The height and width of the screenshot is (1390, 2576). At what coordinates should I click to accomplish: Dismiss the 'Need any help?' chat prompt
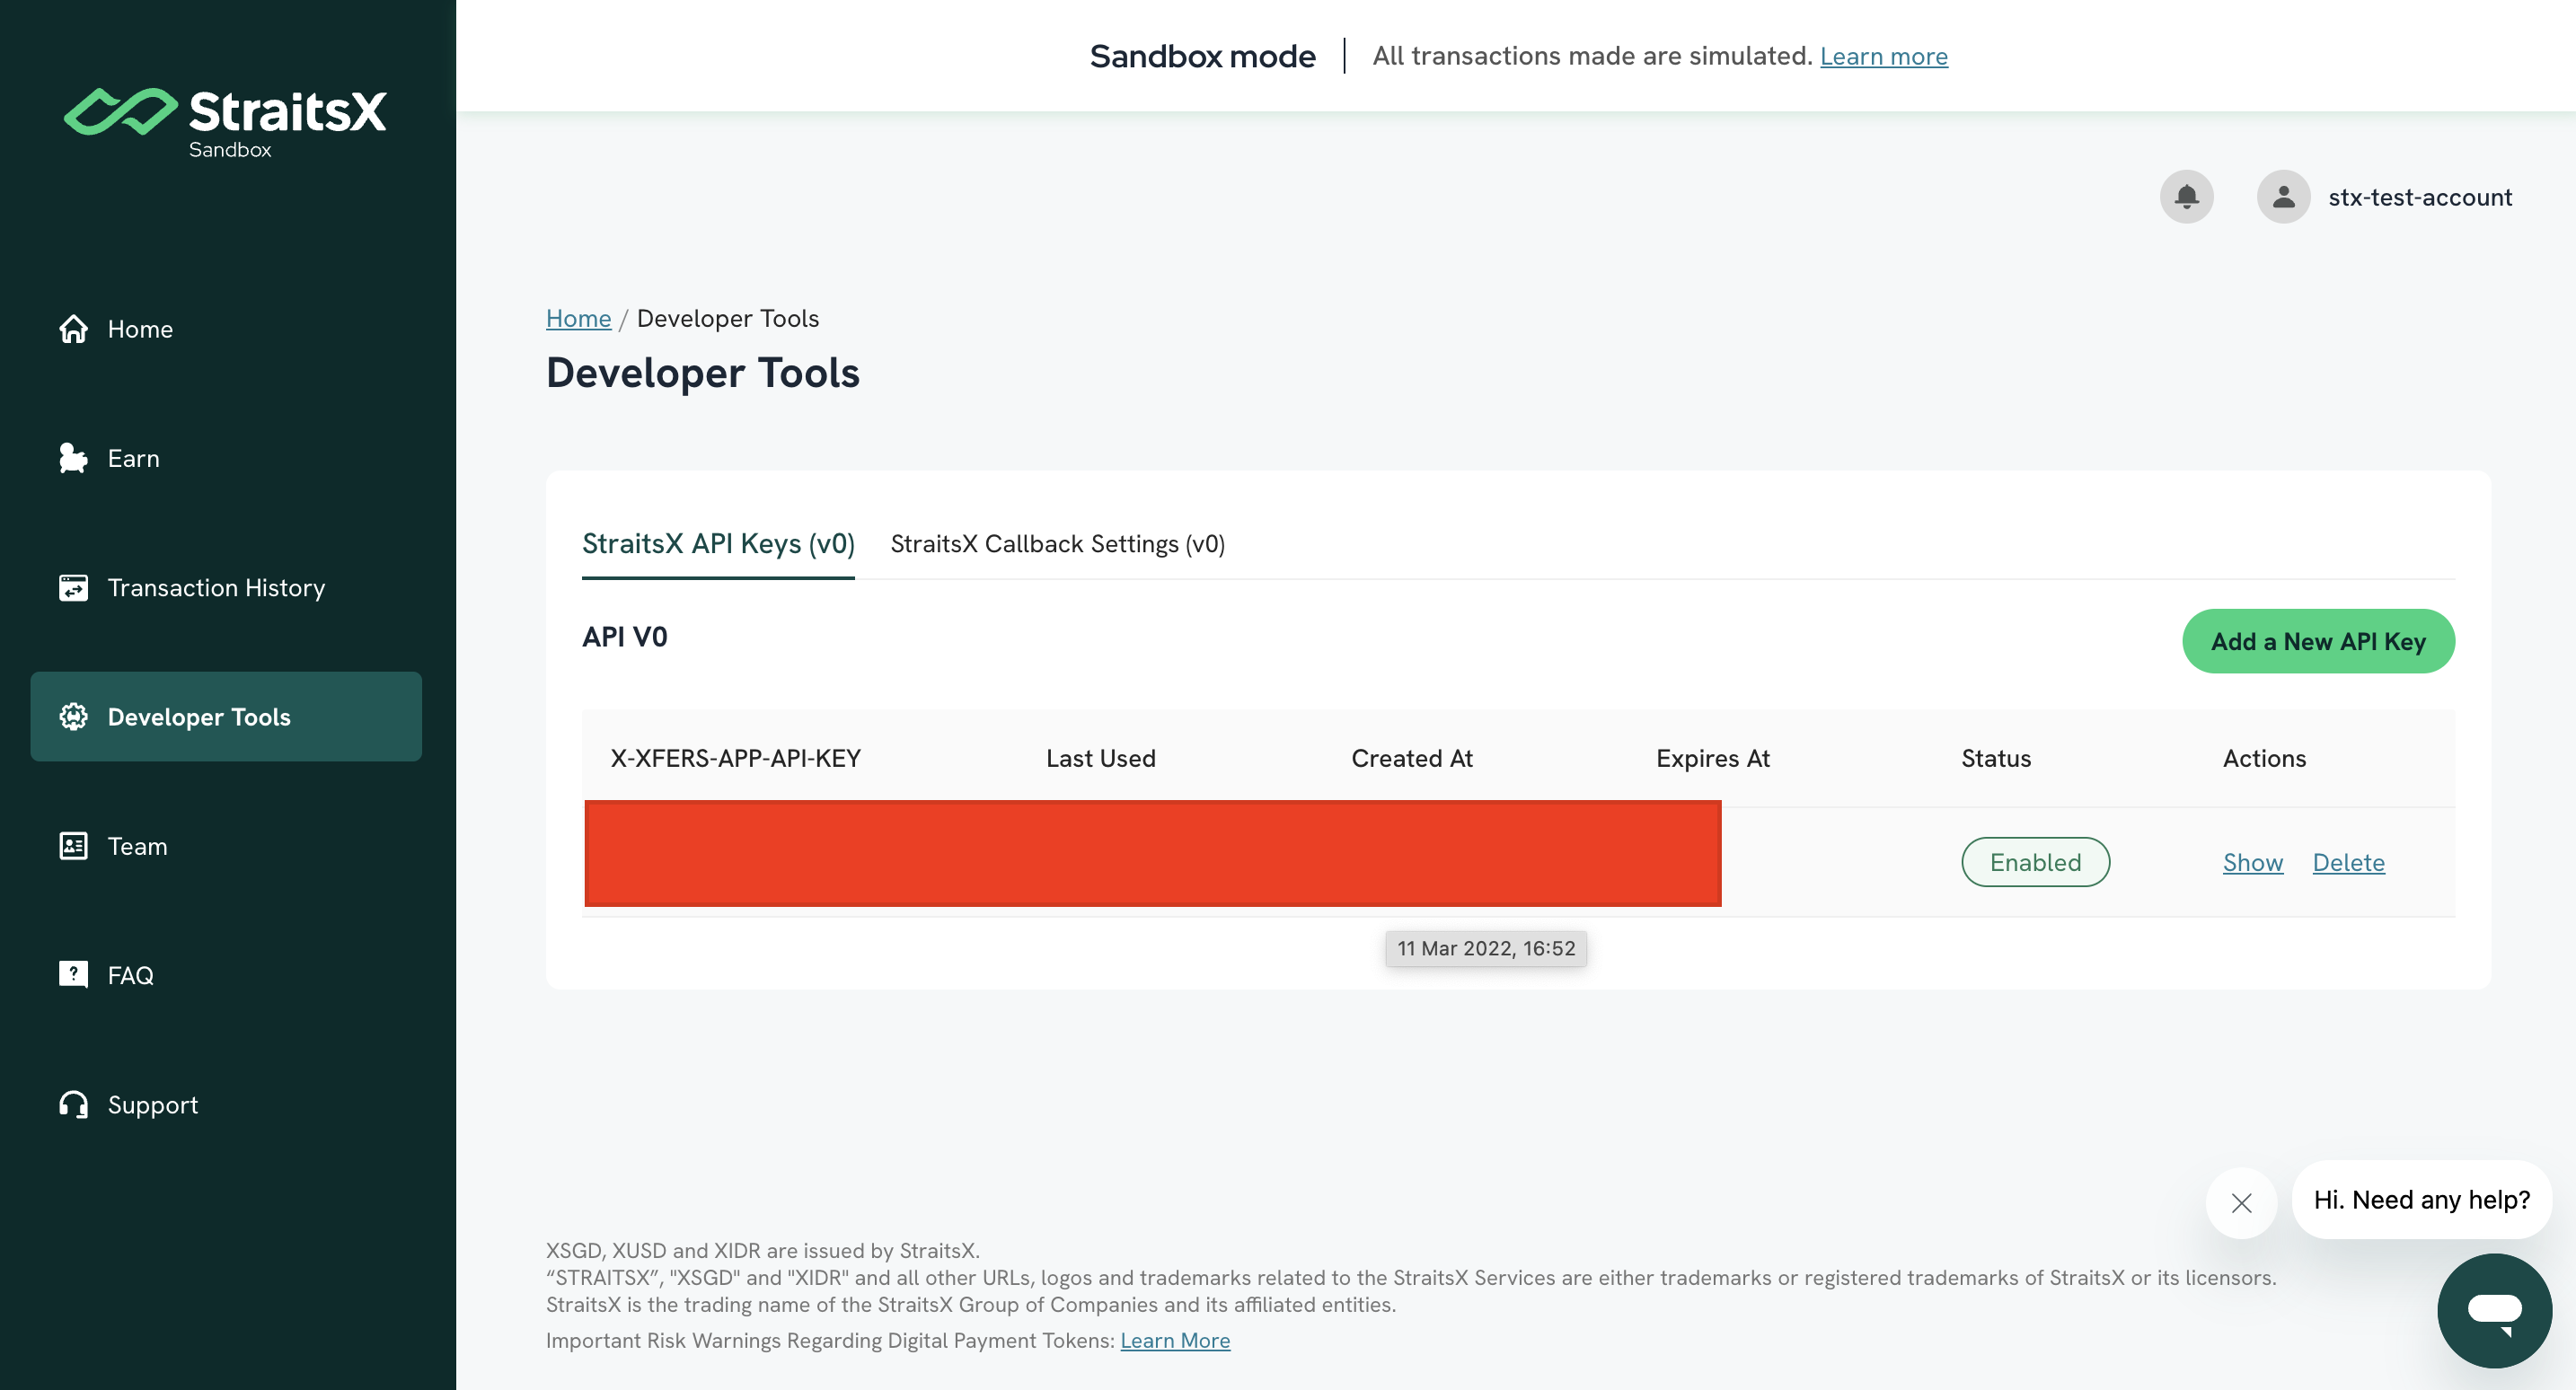click(2241, 1203)
